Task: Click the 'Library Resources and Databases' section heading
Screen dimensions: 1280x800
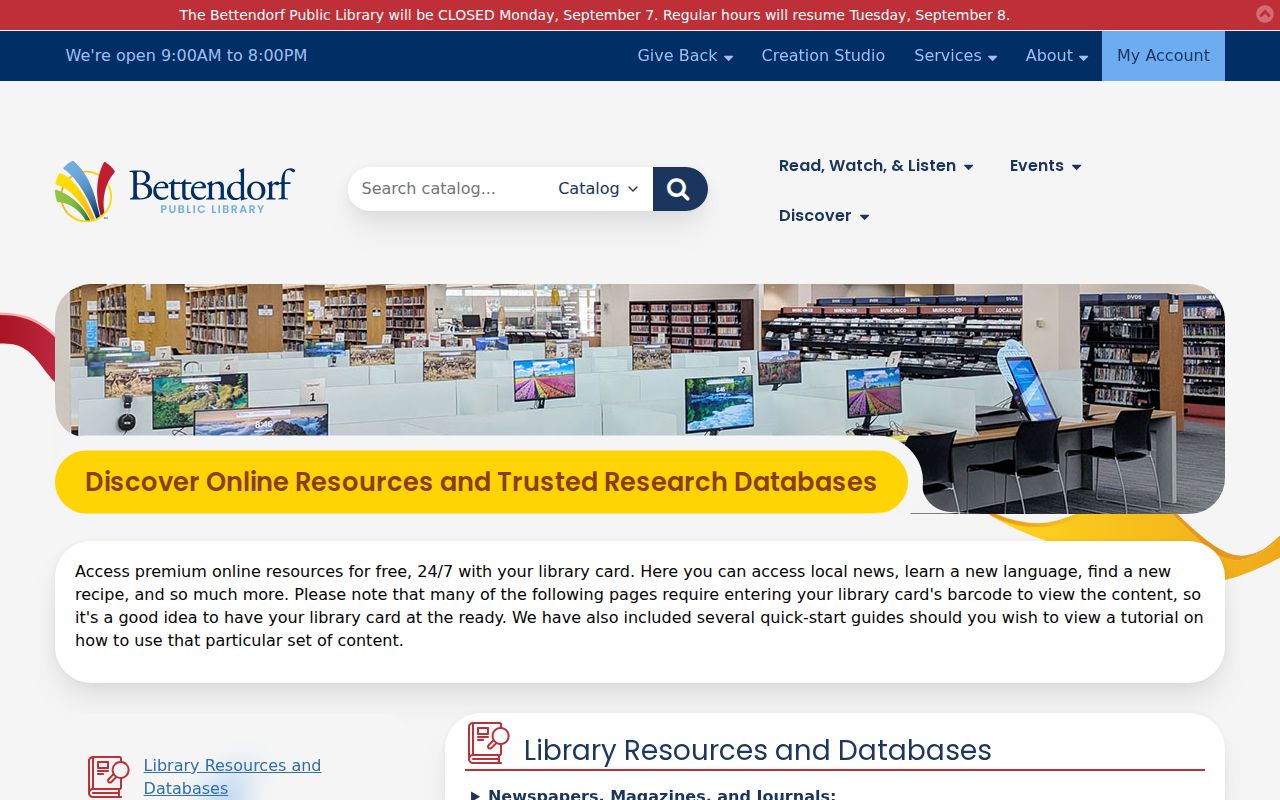Action: point(758,750)
